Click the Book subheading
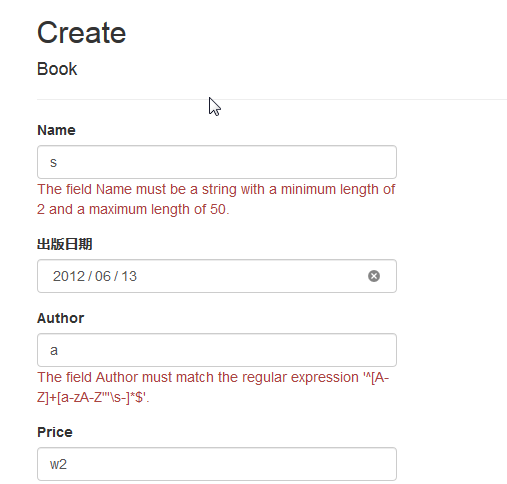 pyautogui.click(x=57, y=69)
